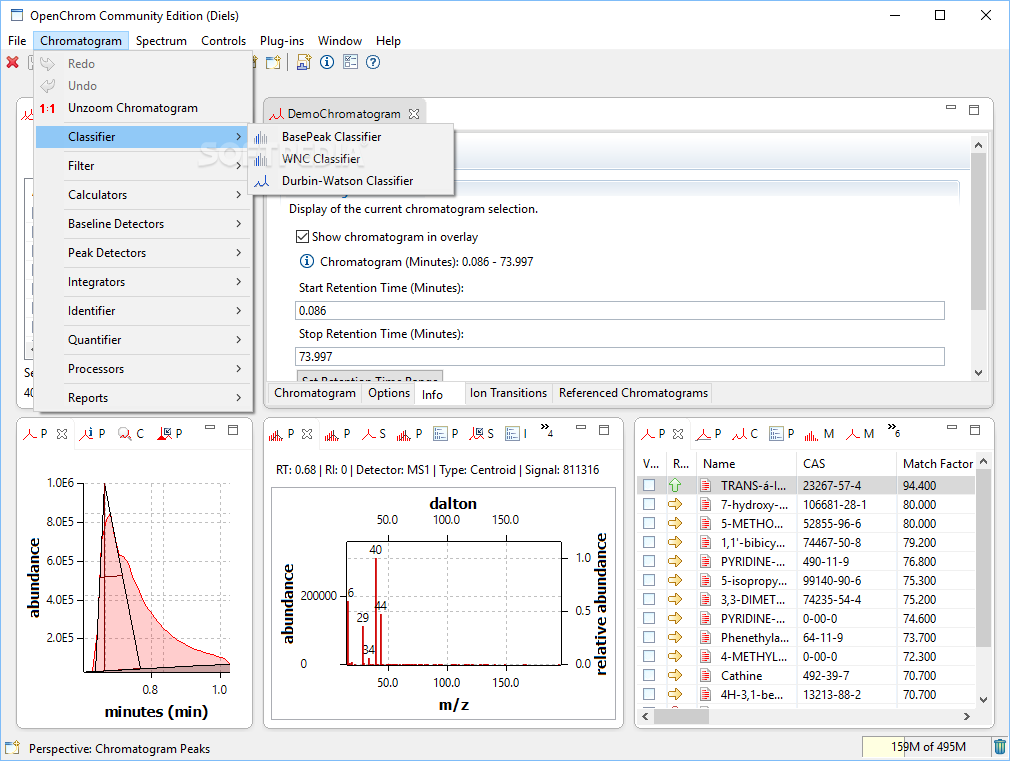
Task: Maximize the identification targets table panel
Action: click(975, 429)
